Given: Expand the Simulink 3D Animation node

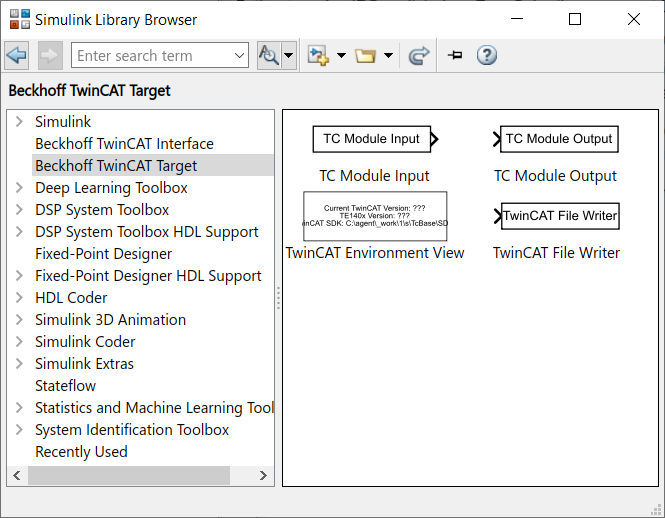Looking at the screenshot, I should pyautogui.click(x=19, y=319).
